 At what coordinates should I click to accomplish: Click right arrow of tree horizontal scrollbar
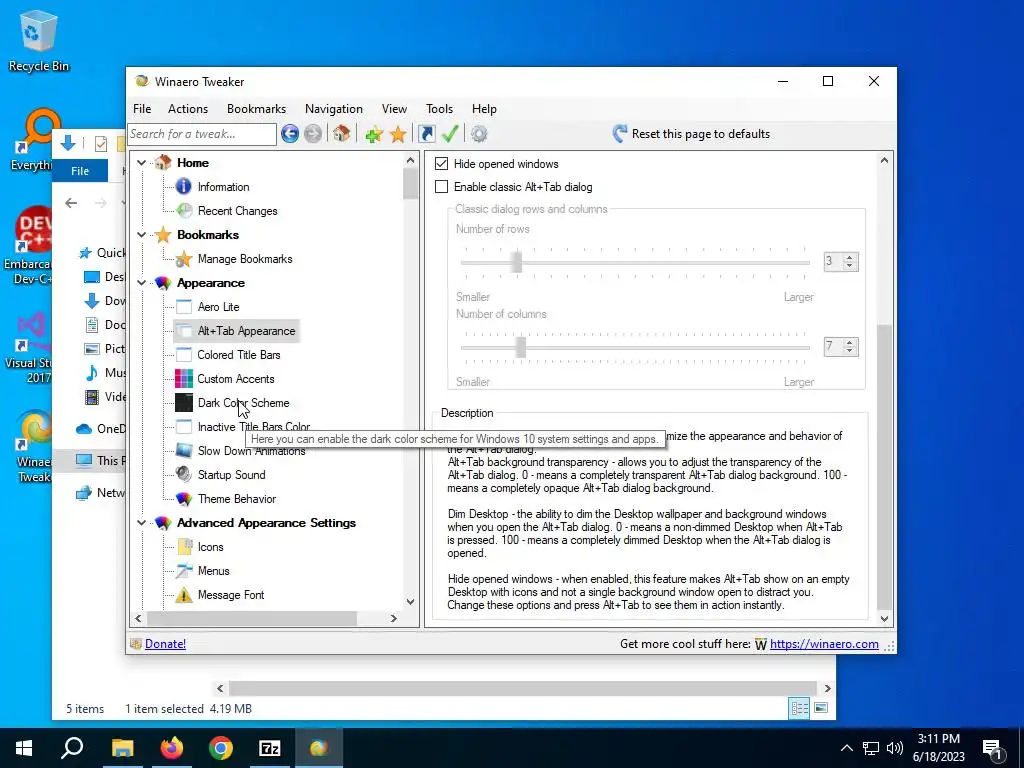(x=393, y=618)
